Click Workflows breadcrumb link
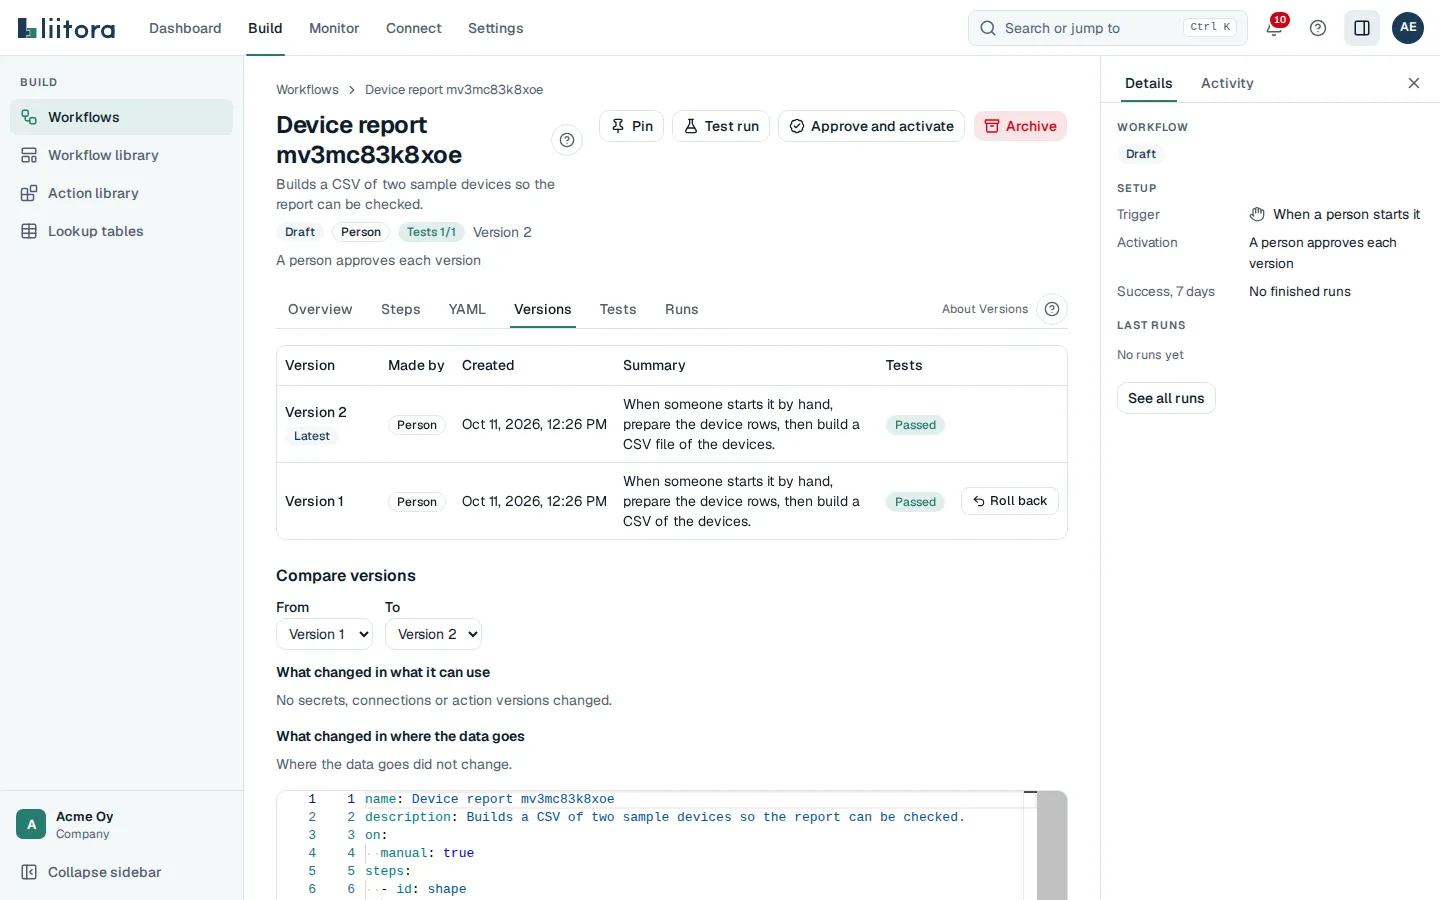1440x900 pixels. coord(307,90)
